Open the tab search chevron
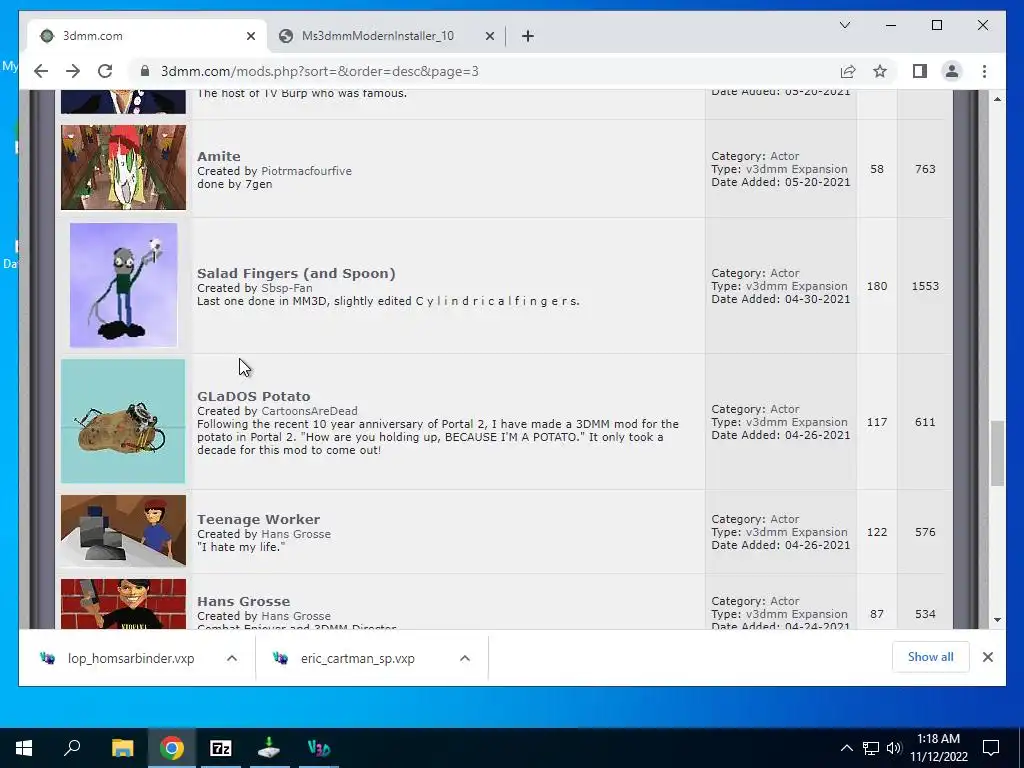Screen dimensions: 1024x768 point(844,25)
